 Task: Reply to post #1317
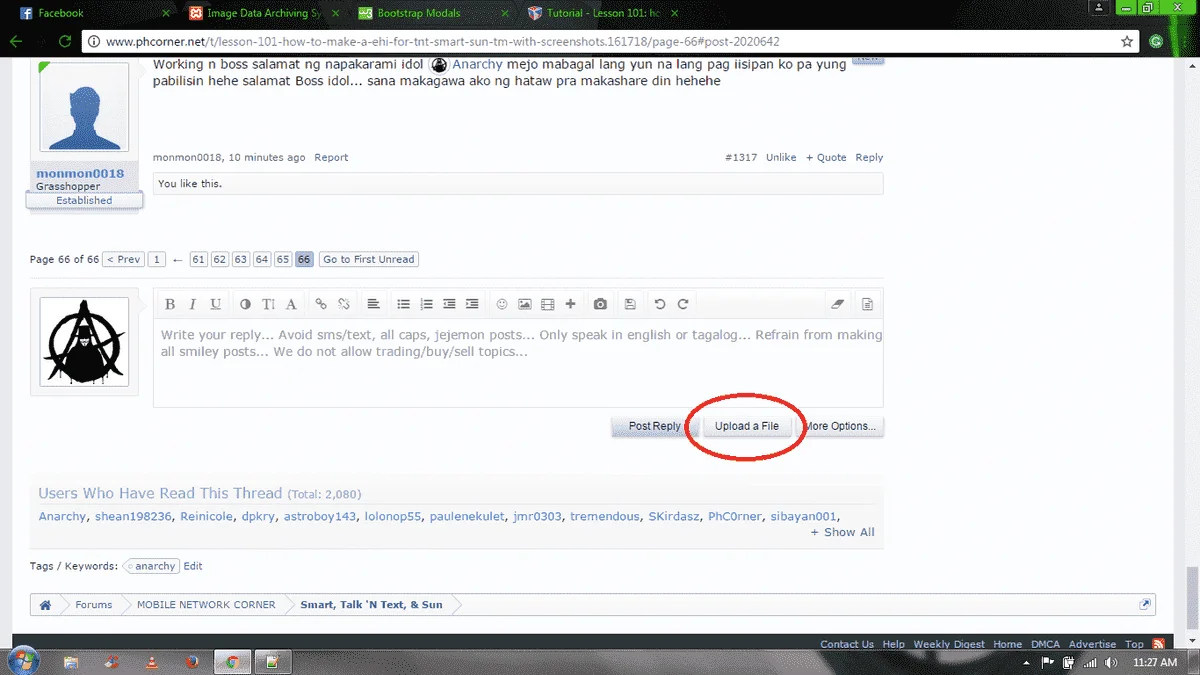point(869,157)
